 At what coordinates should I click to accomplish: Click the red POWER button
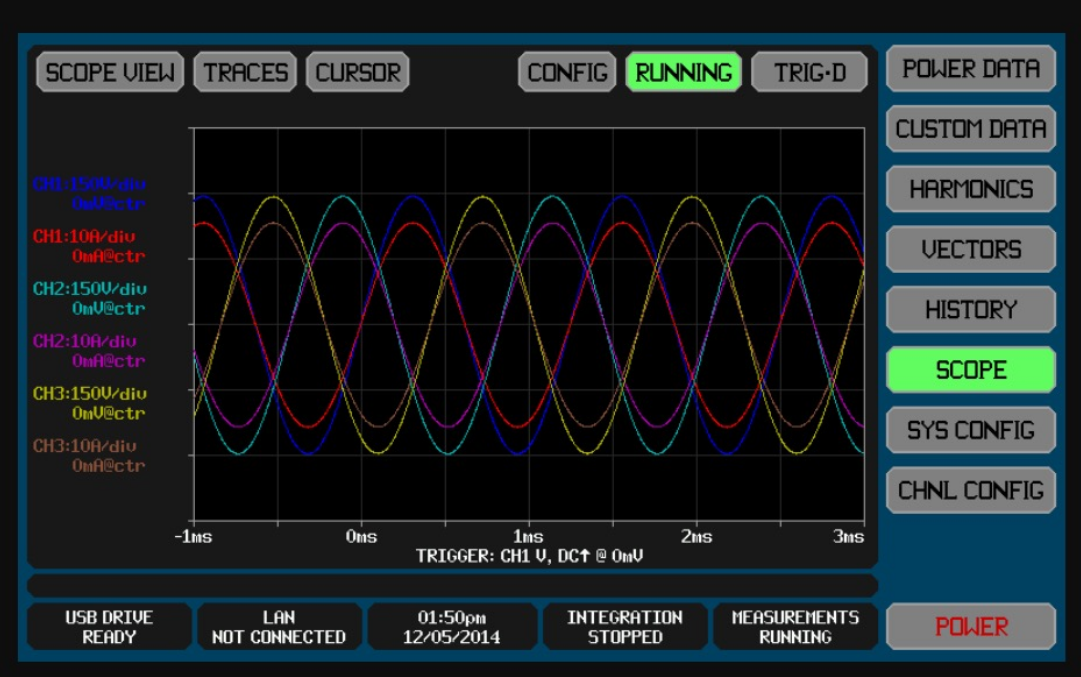[971, 626]
